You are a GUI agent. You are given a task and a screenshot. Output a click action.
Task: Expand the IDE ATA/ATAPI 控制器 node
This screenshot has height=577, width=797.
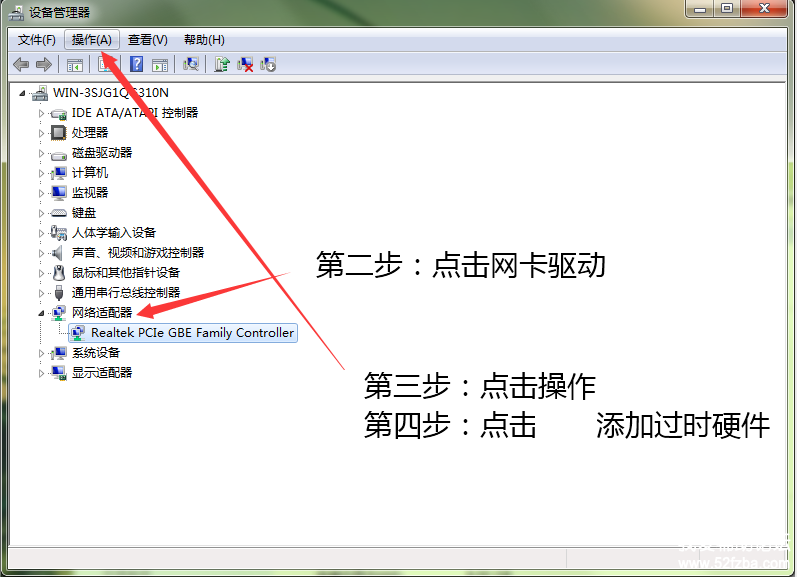pyautogui.click(x=41, y=113)
